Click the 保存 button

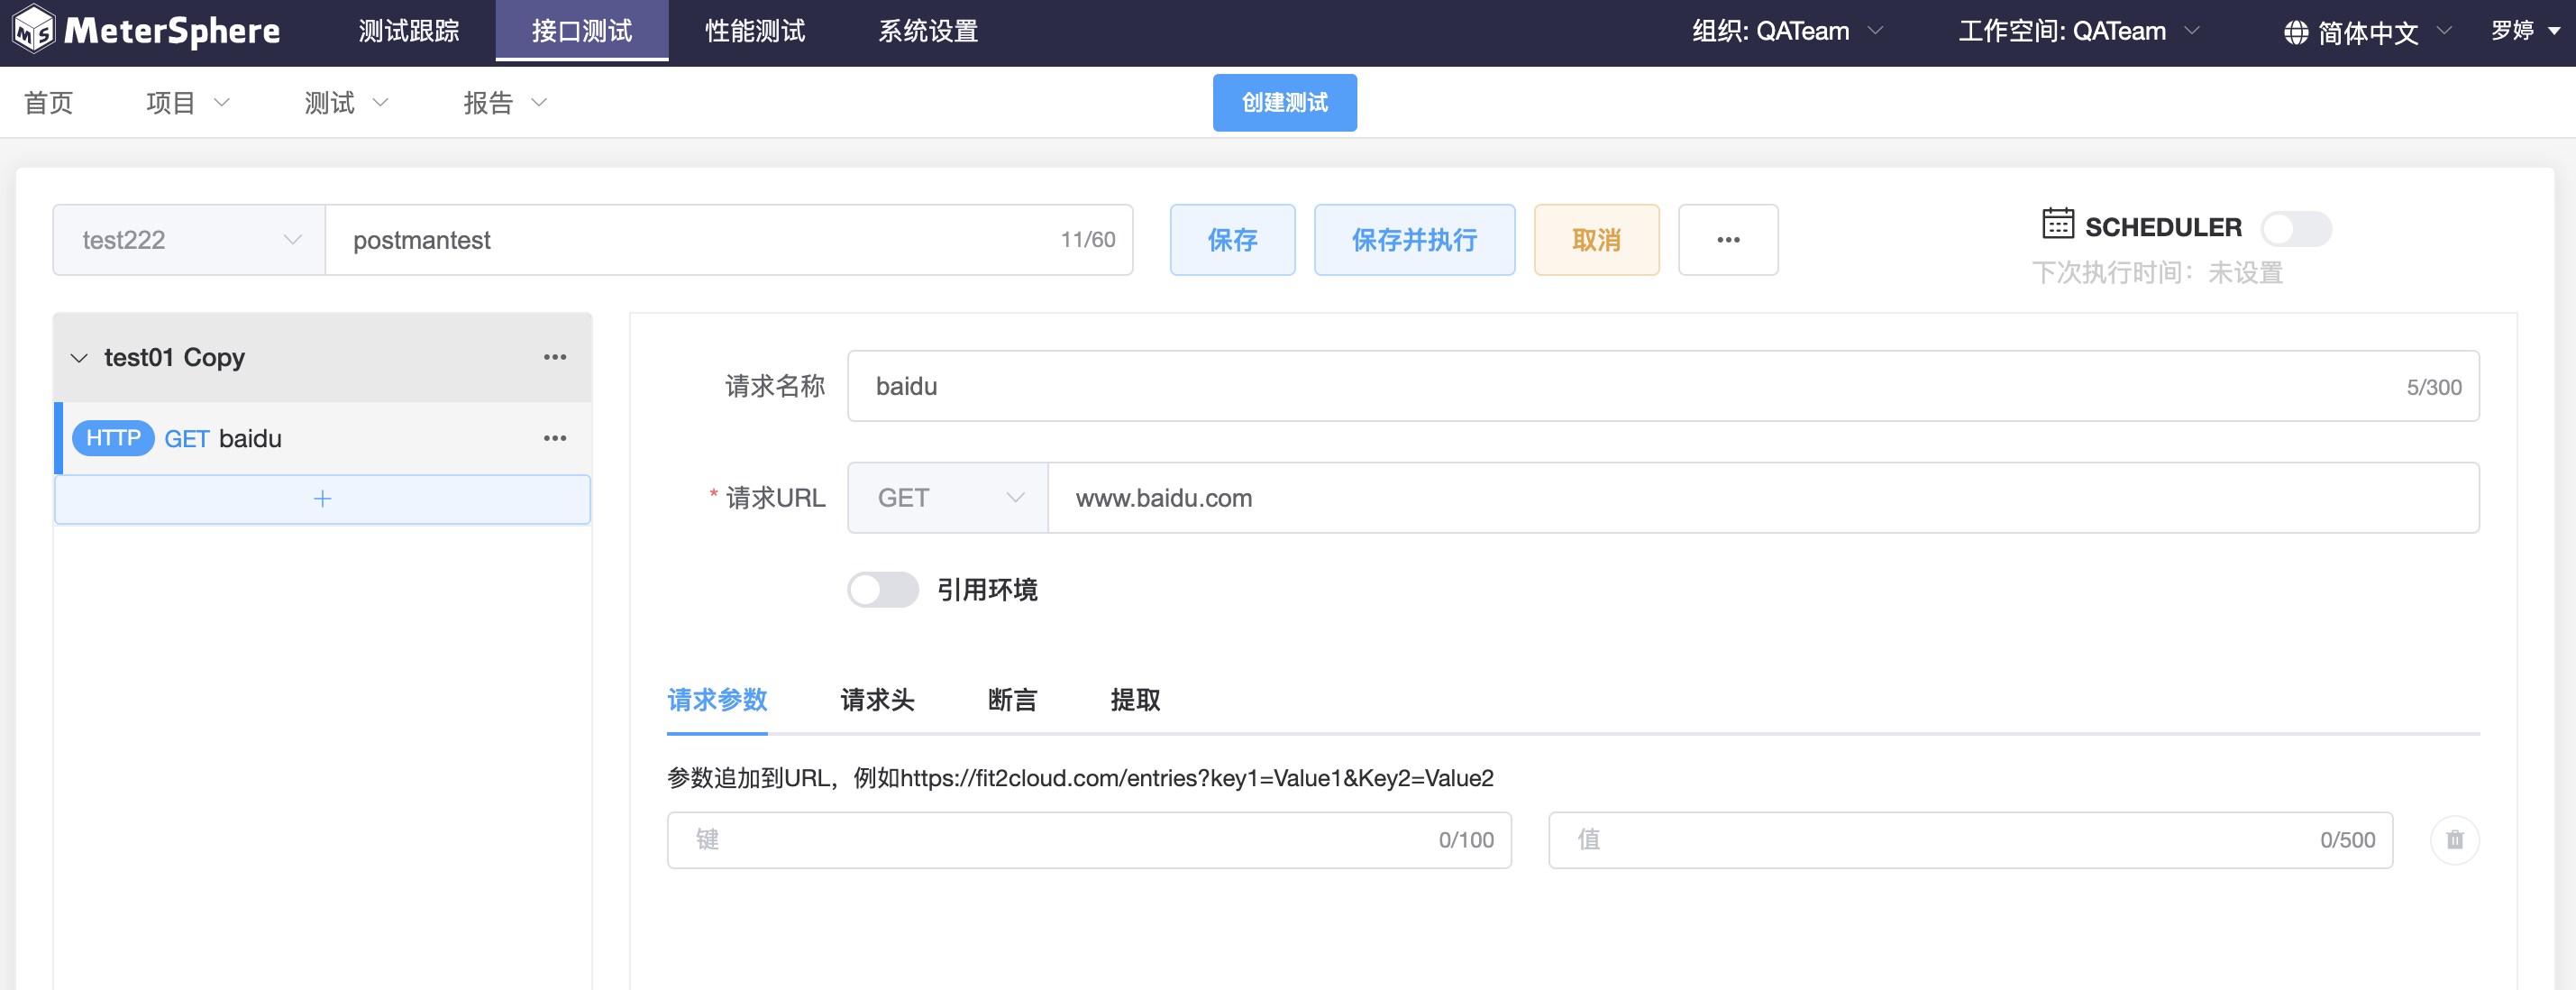pyautogui.click(x=1233, y=240)
